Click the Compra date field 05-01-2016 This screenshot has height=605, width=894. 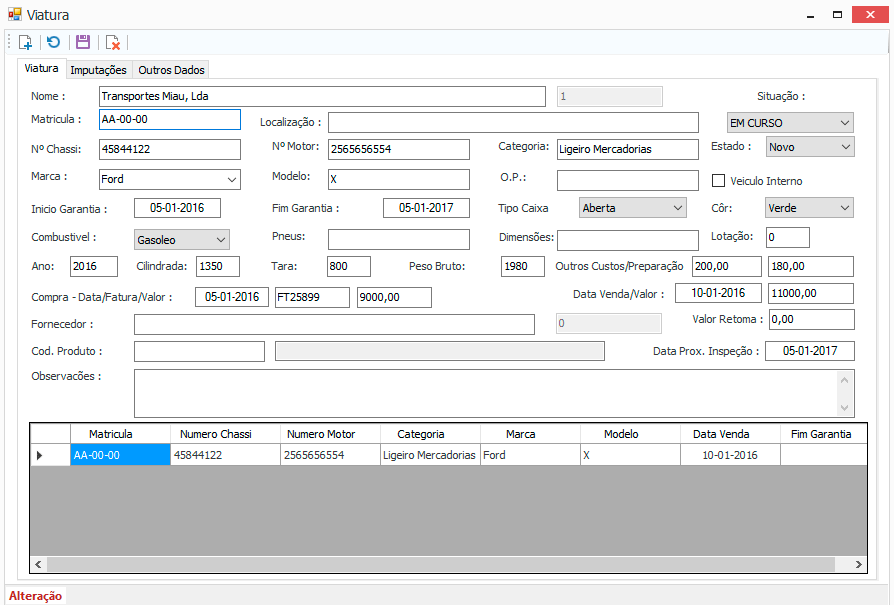coord(232,297)
